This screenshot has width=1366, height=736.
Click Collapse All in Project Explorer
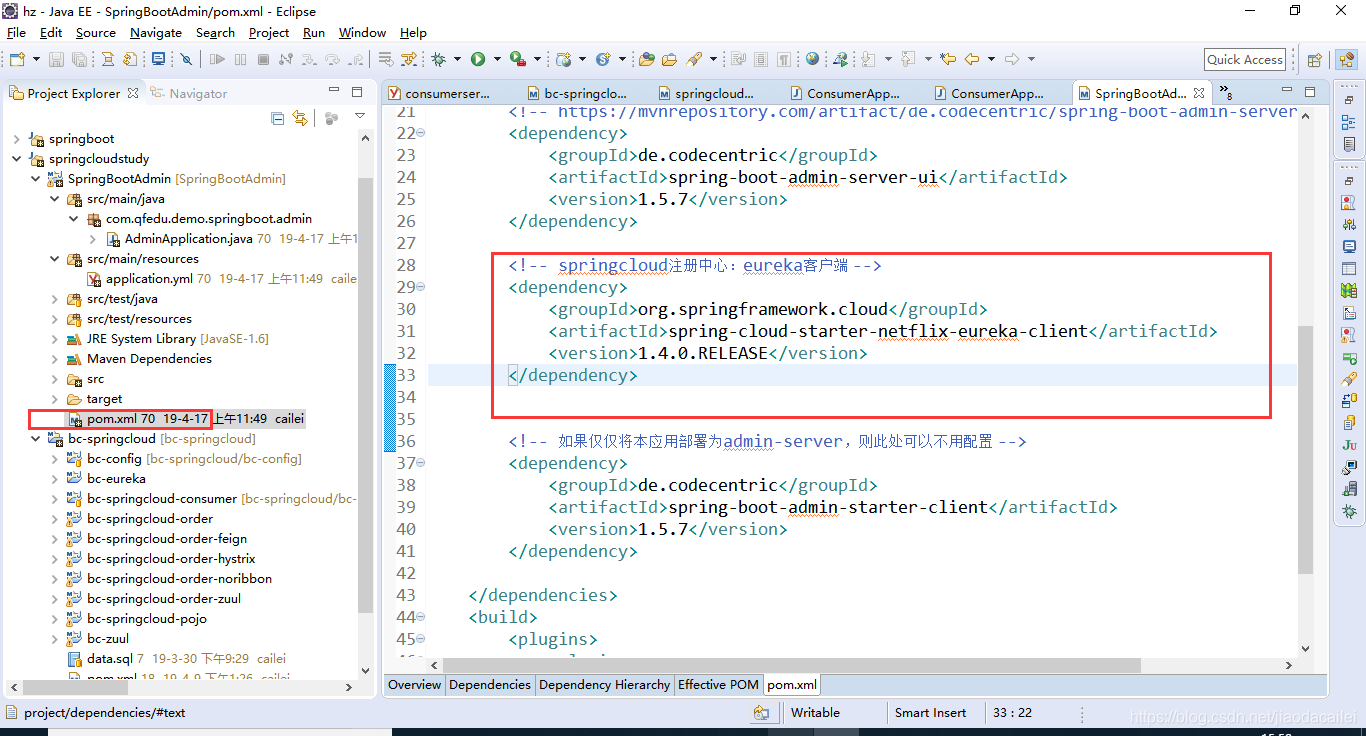point(278,118)
